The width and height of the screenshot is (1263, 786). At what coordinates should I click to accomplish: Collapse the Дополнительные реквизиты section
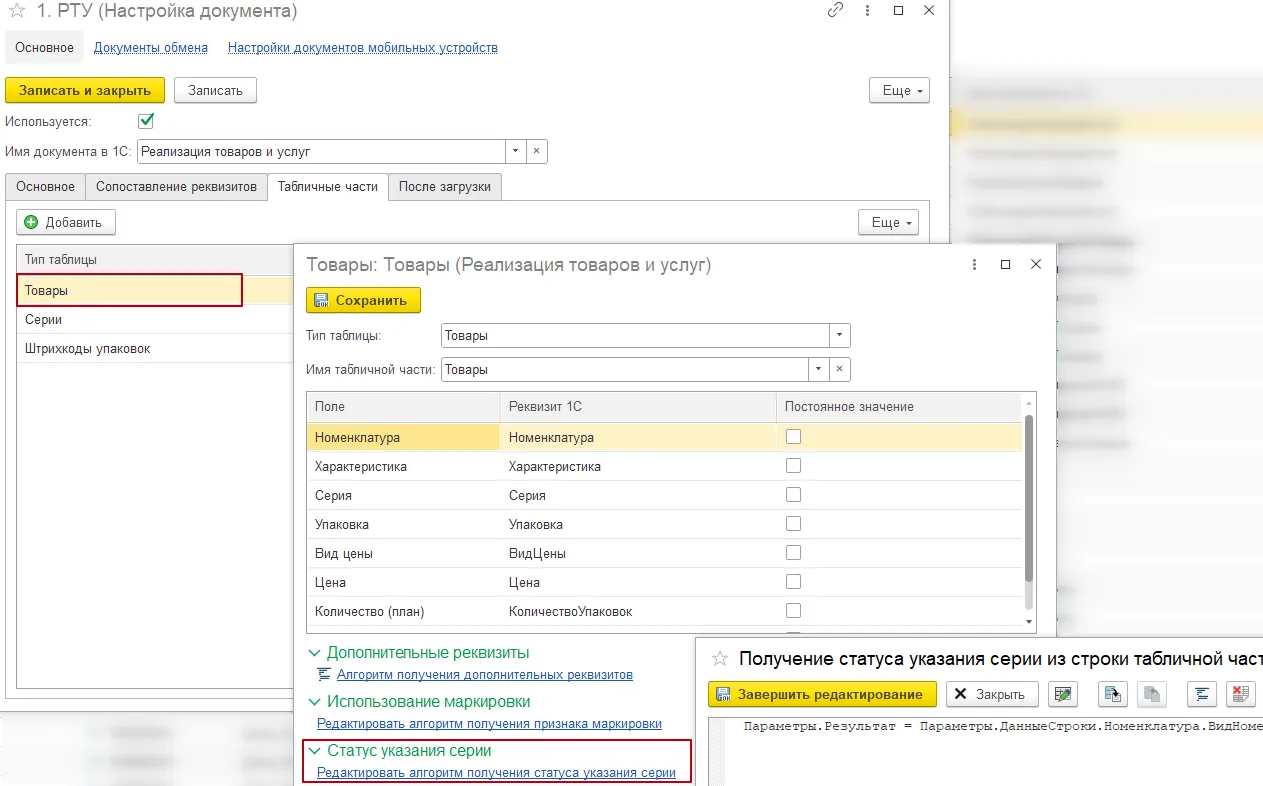click(314, 653)
